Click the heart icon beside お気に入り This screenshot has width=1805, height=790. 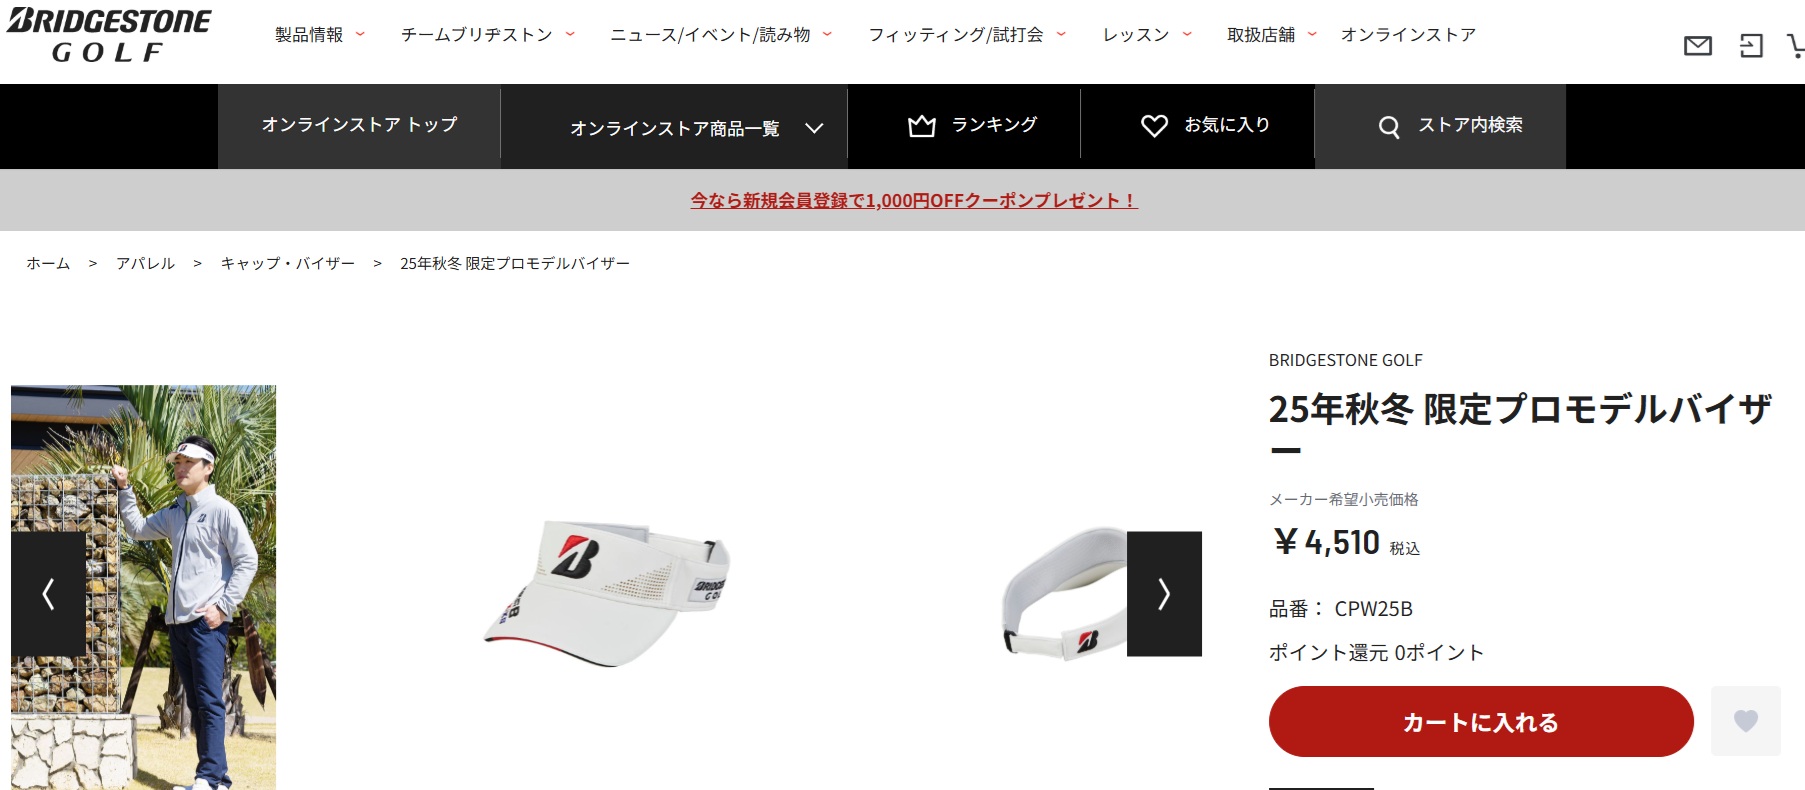click(1154, 126)
